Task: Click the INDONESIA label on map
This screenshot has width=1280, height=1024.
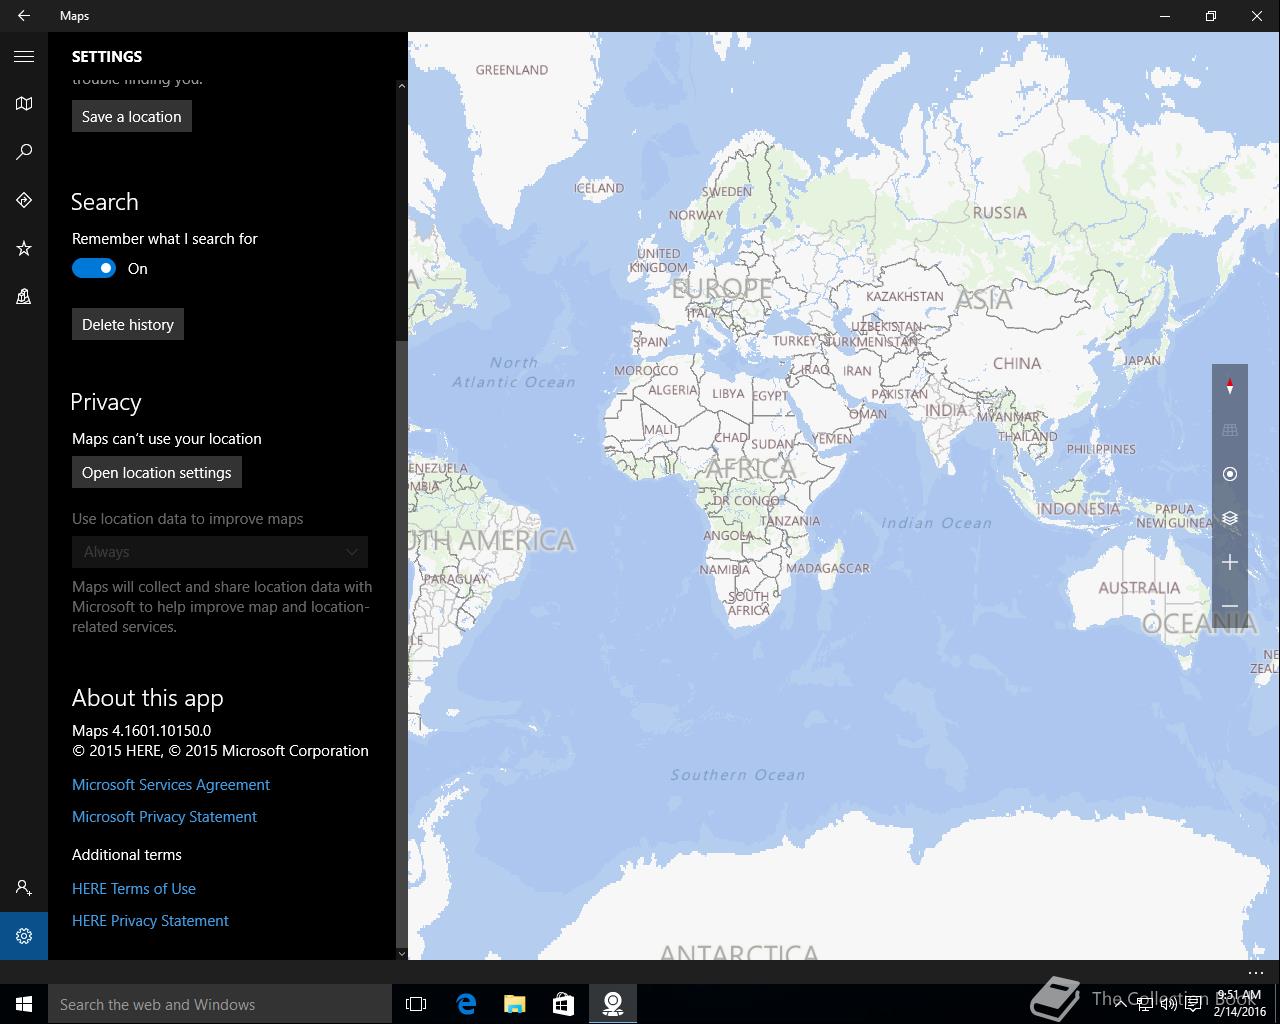Action: click(x=1079, y=508)
